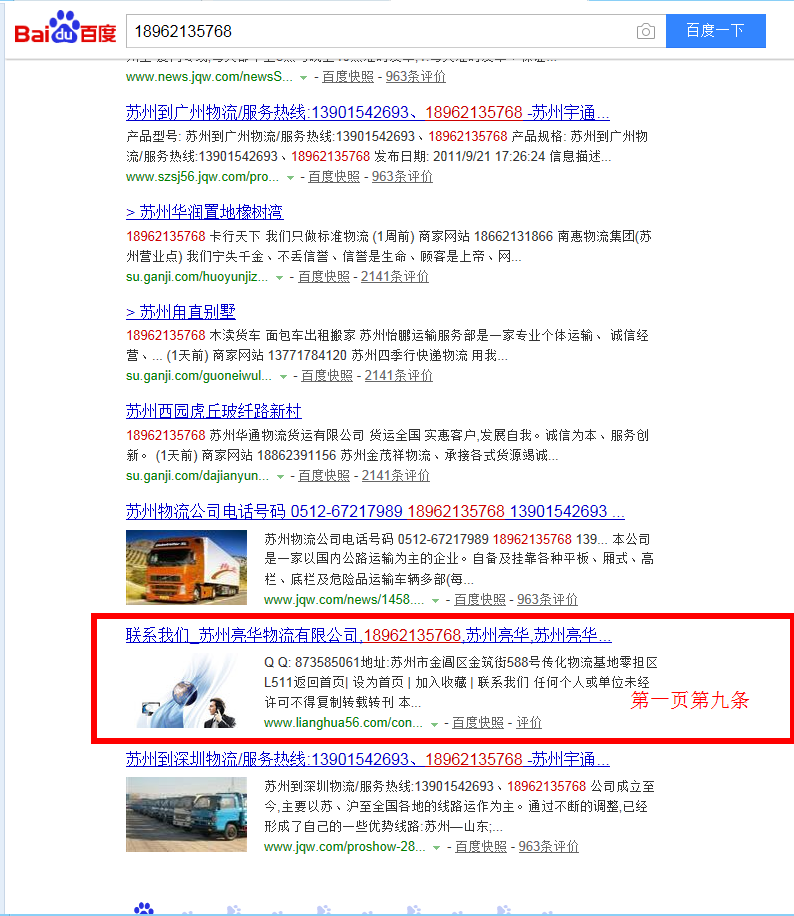Screen dimensions: 794x916
Task: Expand arrow next to su.ganji.com/huoyunjiz...
Action: pos(279,277)
